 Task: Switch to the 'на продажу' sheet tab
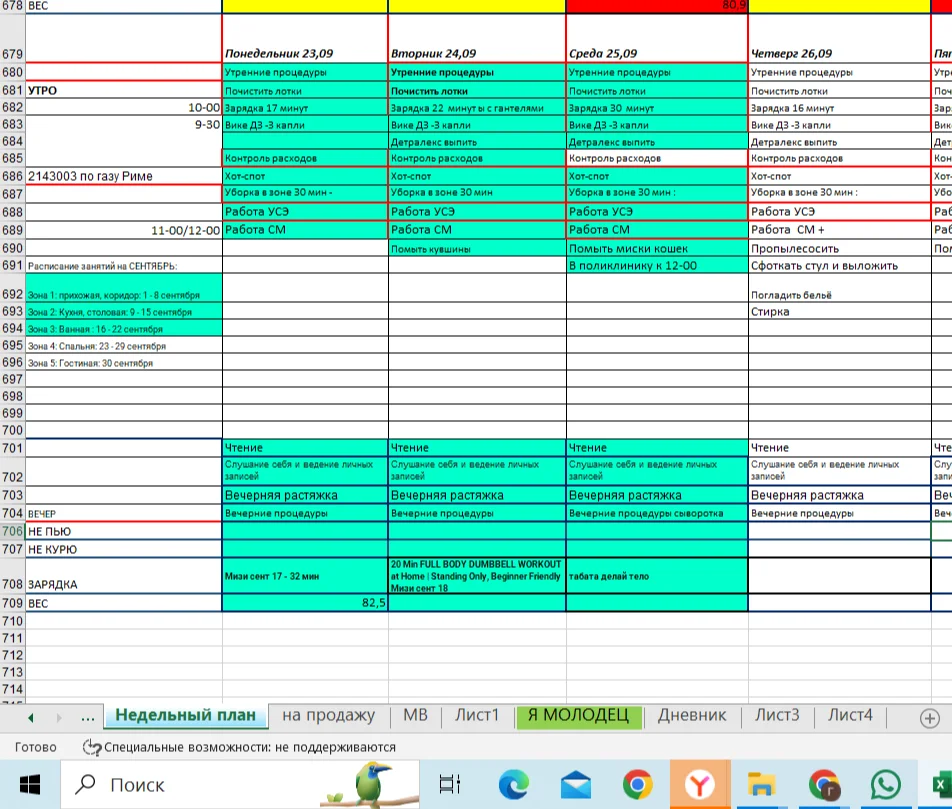[328, 715]
